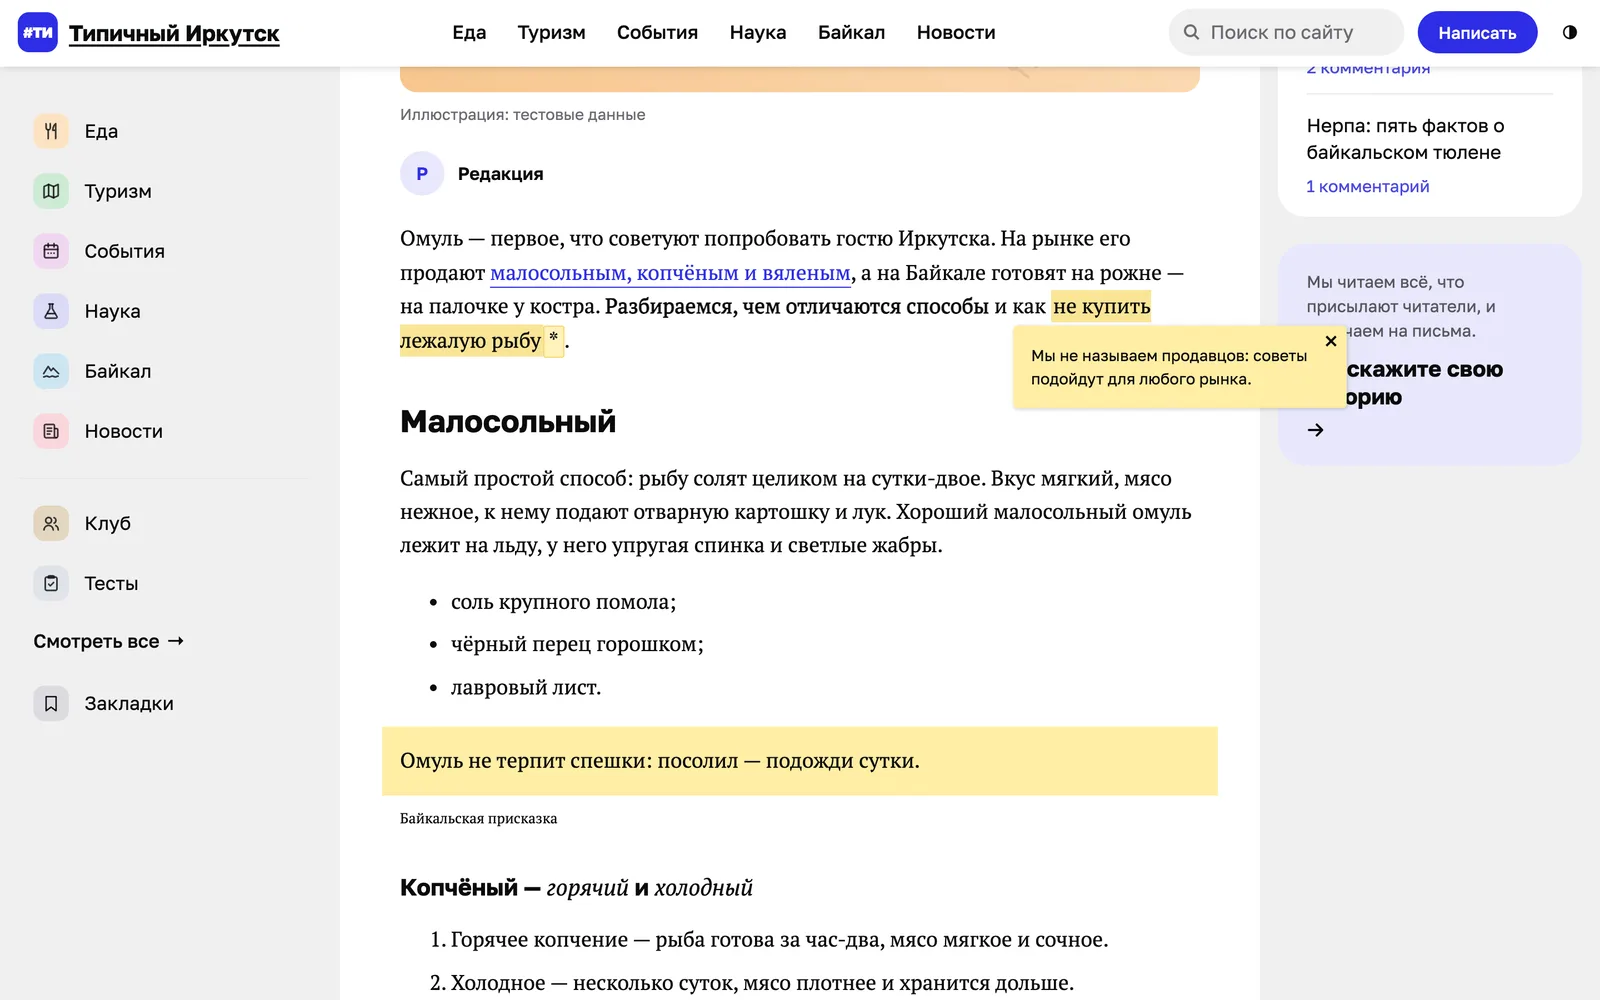Click the #ТИ logo icon
Screen dimensions: 1600x1000
(x=38, y=33)
